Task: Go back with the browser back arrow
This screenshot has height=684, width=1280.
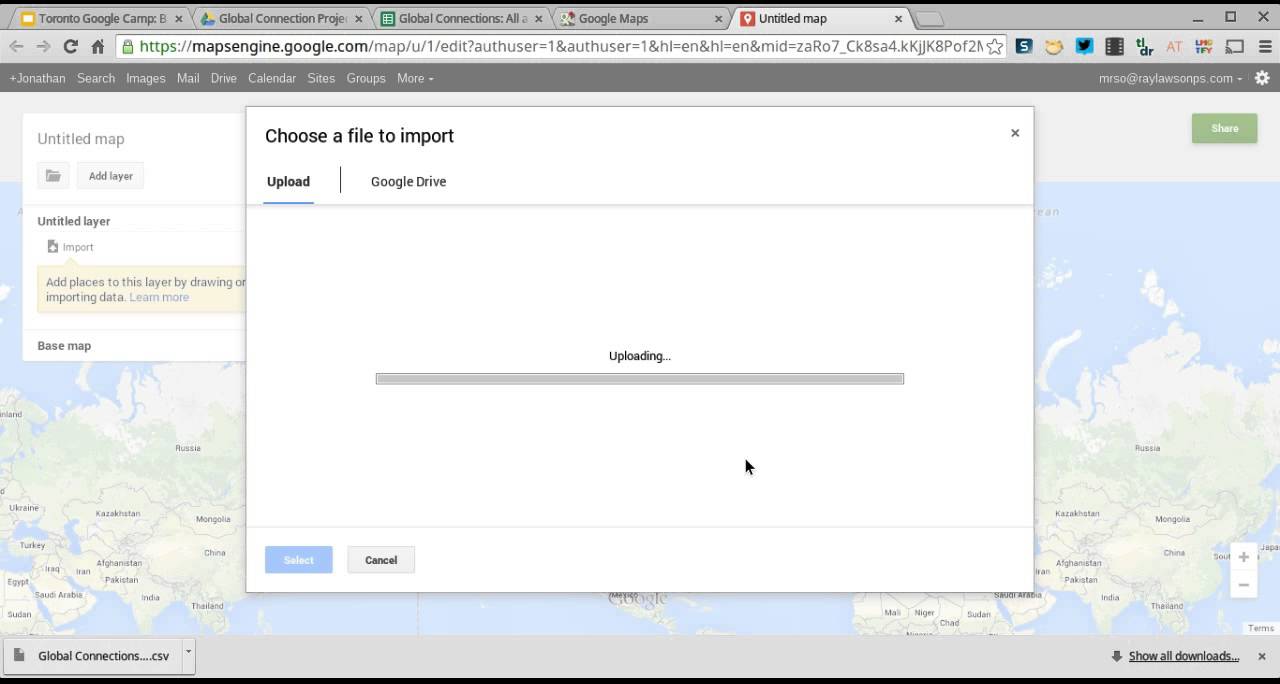Action: click(17, 46)
